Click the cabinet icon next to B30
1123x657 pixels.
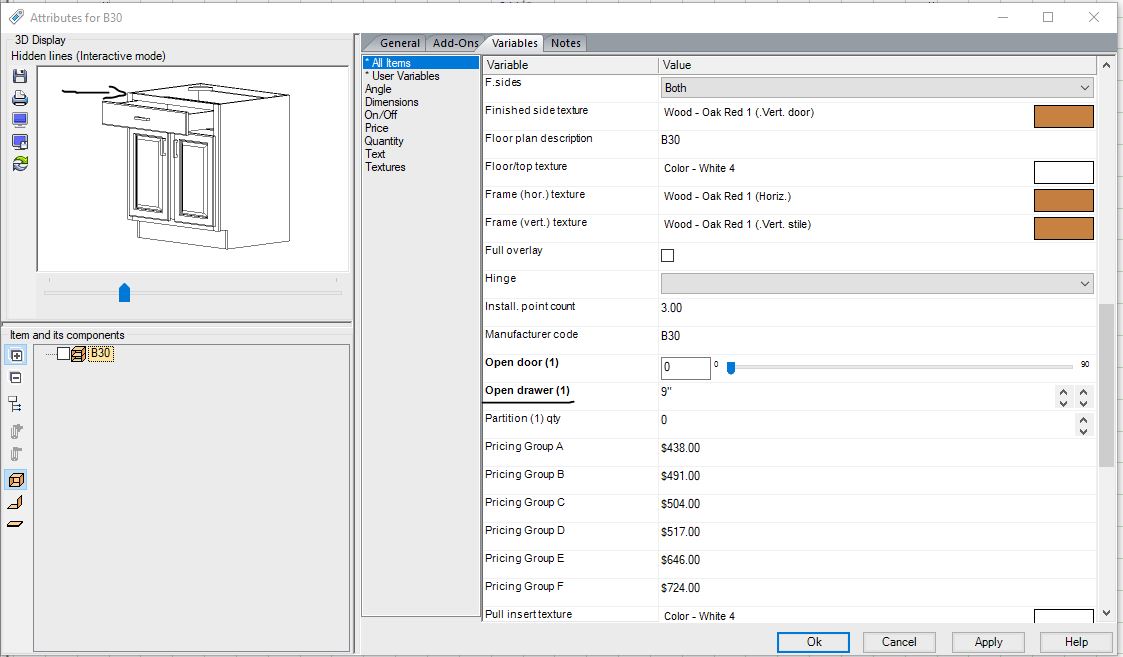[x=79, y=353]
